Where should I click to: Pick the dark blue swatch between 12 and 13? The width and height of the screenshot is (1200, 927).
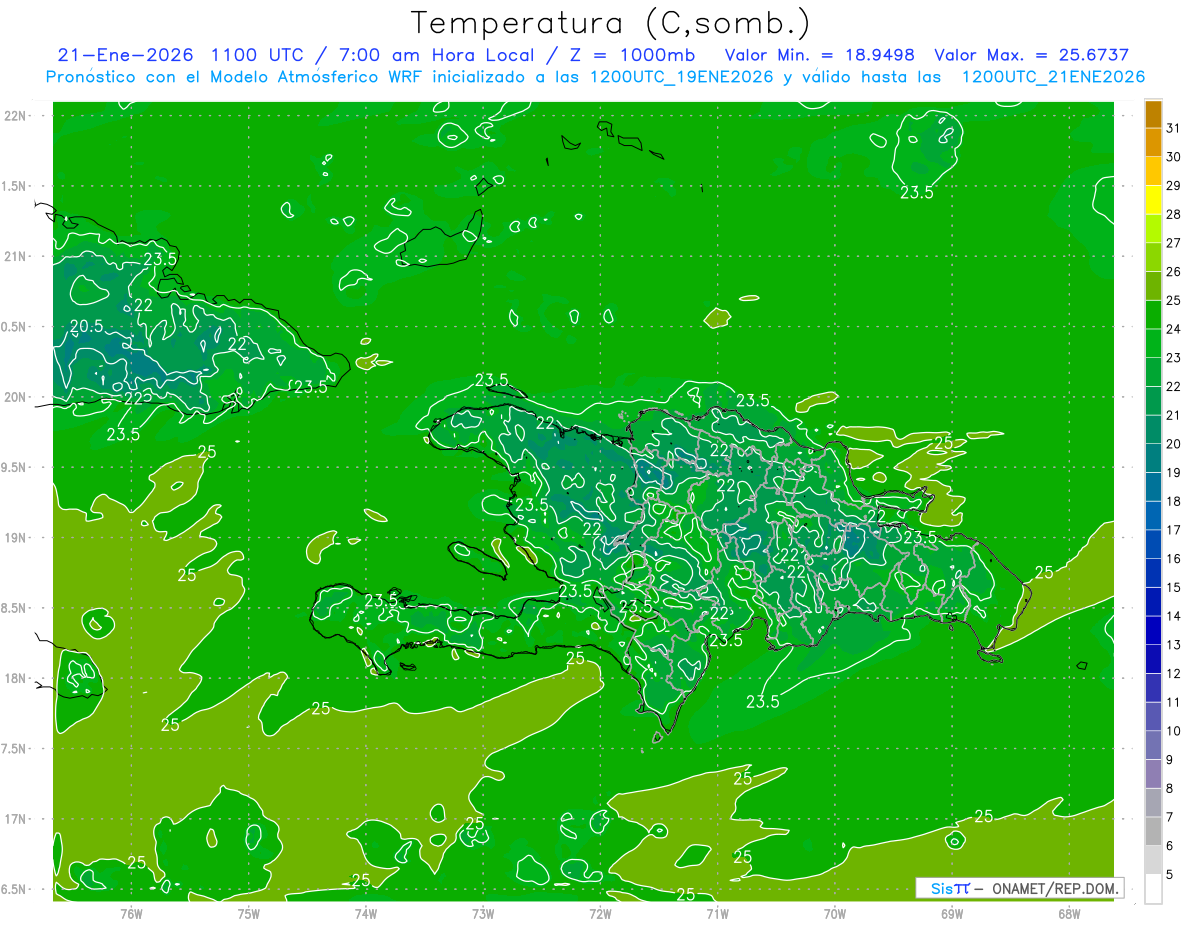1153,659
